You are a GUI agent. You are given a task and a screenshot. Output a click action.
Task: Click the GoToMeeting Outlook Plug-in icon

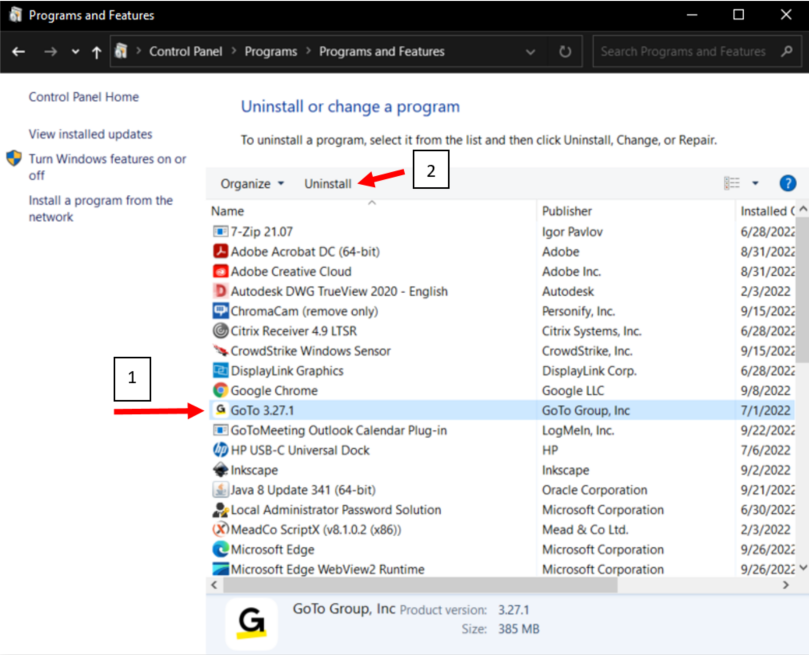[x=220, y=430]
